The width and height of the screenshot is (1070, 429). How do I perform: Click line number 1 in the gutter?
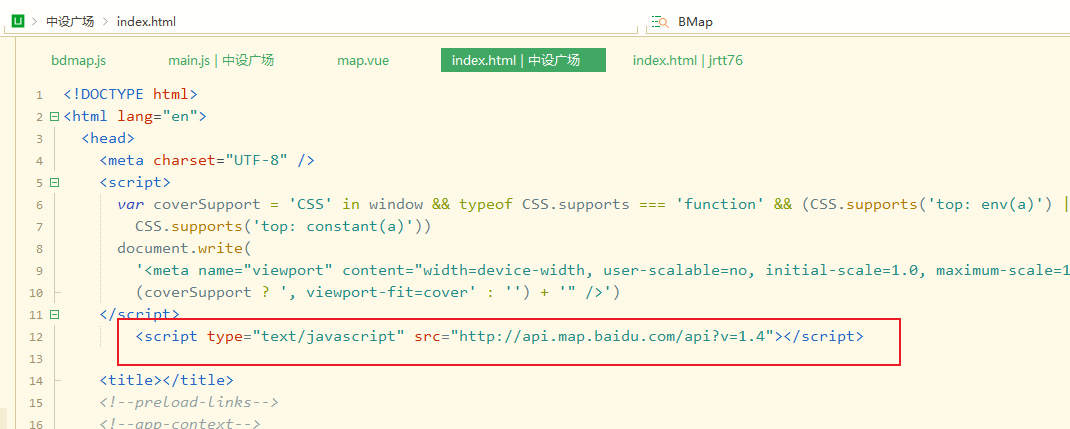[x=40, y=95]
